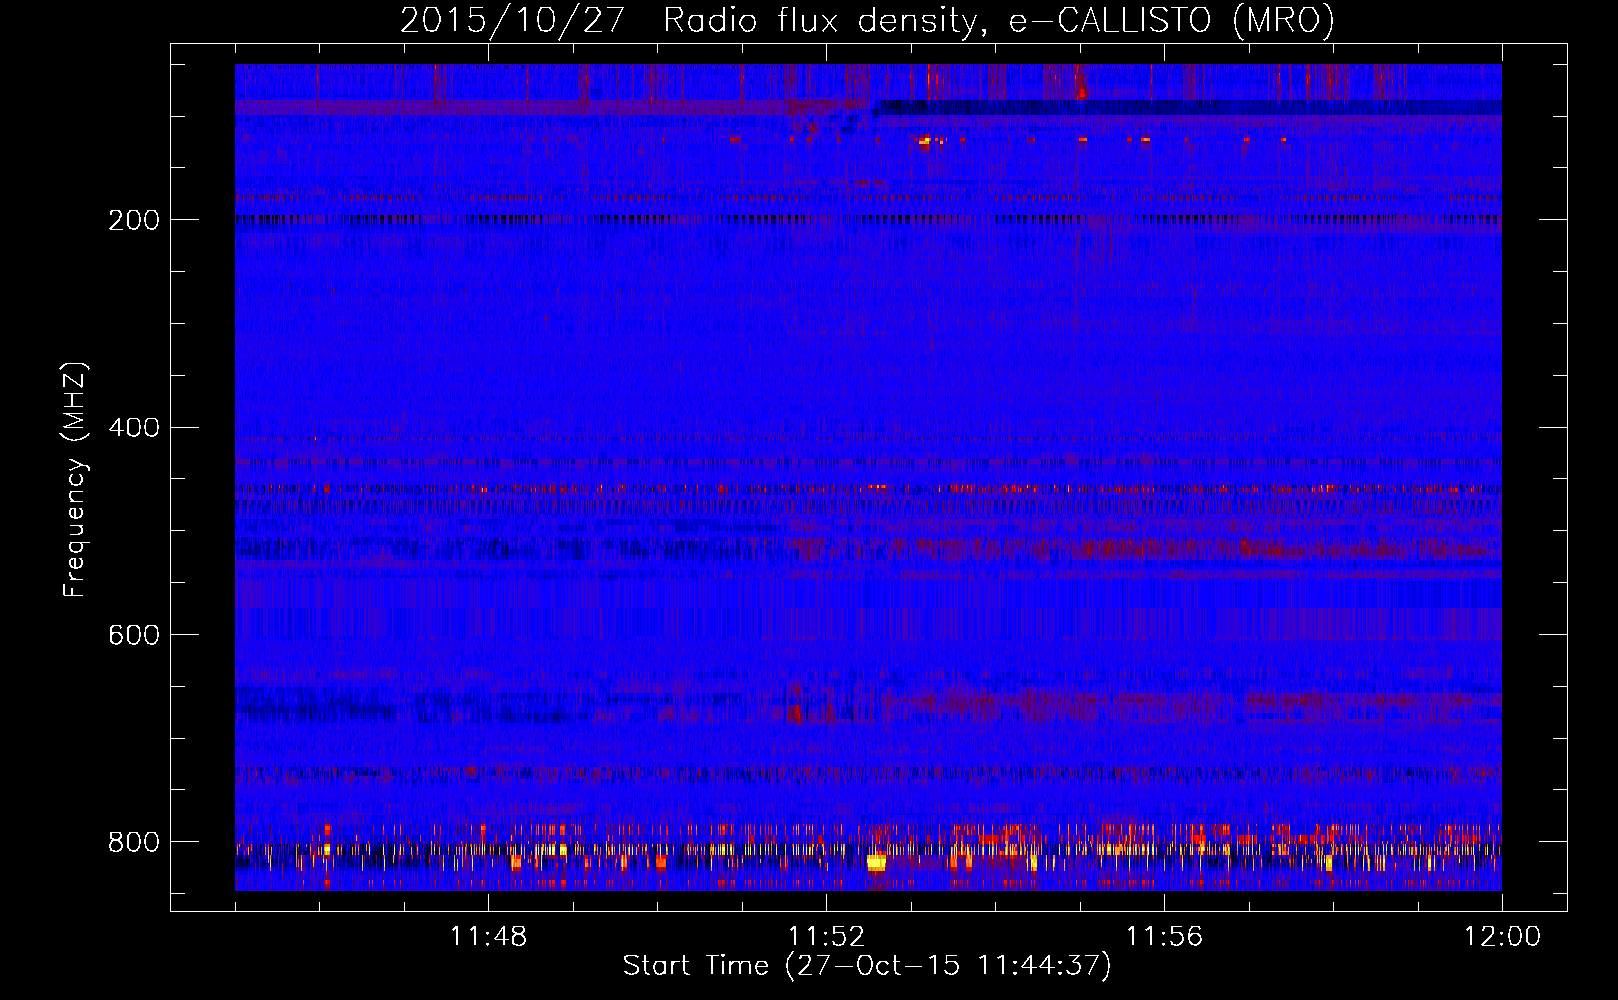Click the 200 frequency tick label

pos(134,220)
